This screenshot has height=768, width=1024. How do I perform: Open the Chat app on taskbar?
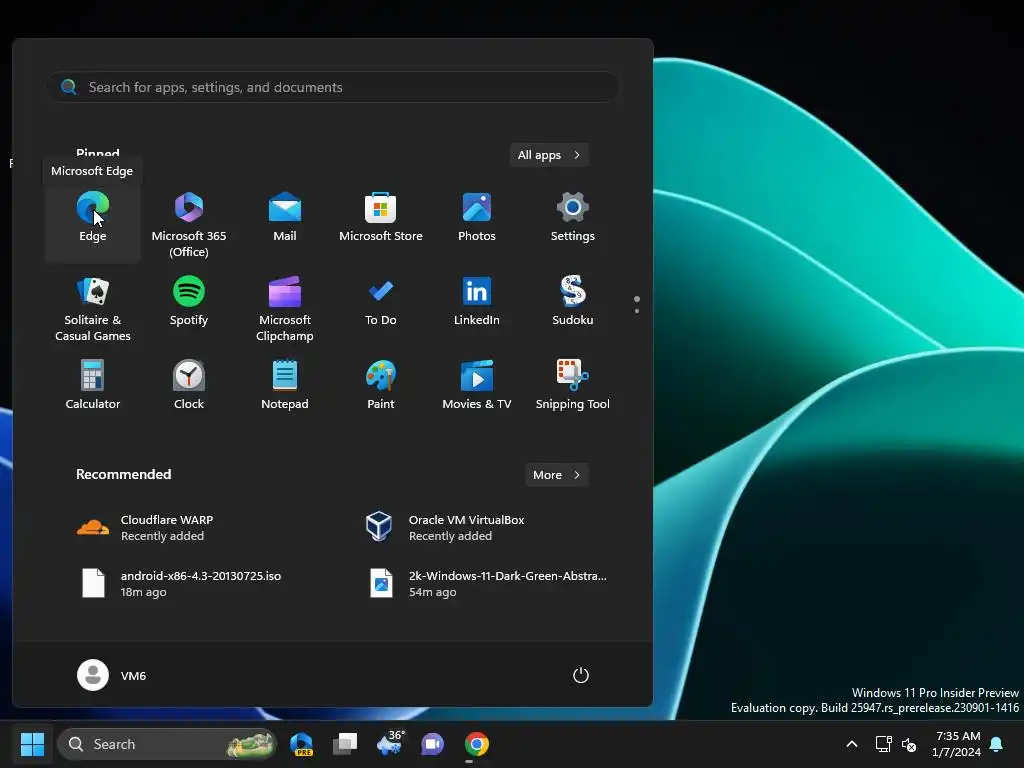432,744
